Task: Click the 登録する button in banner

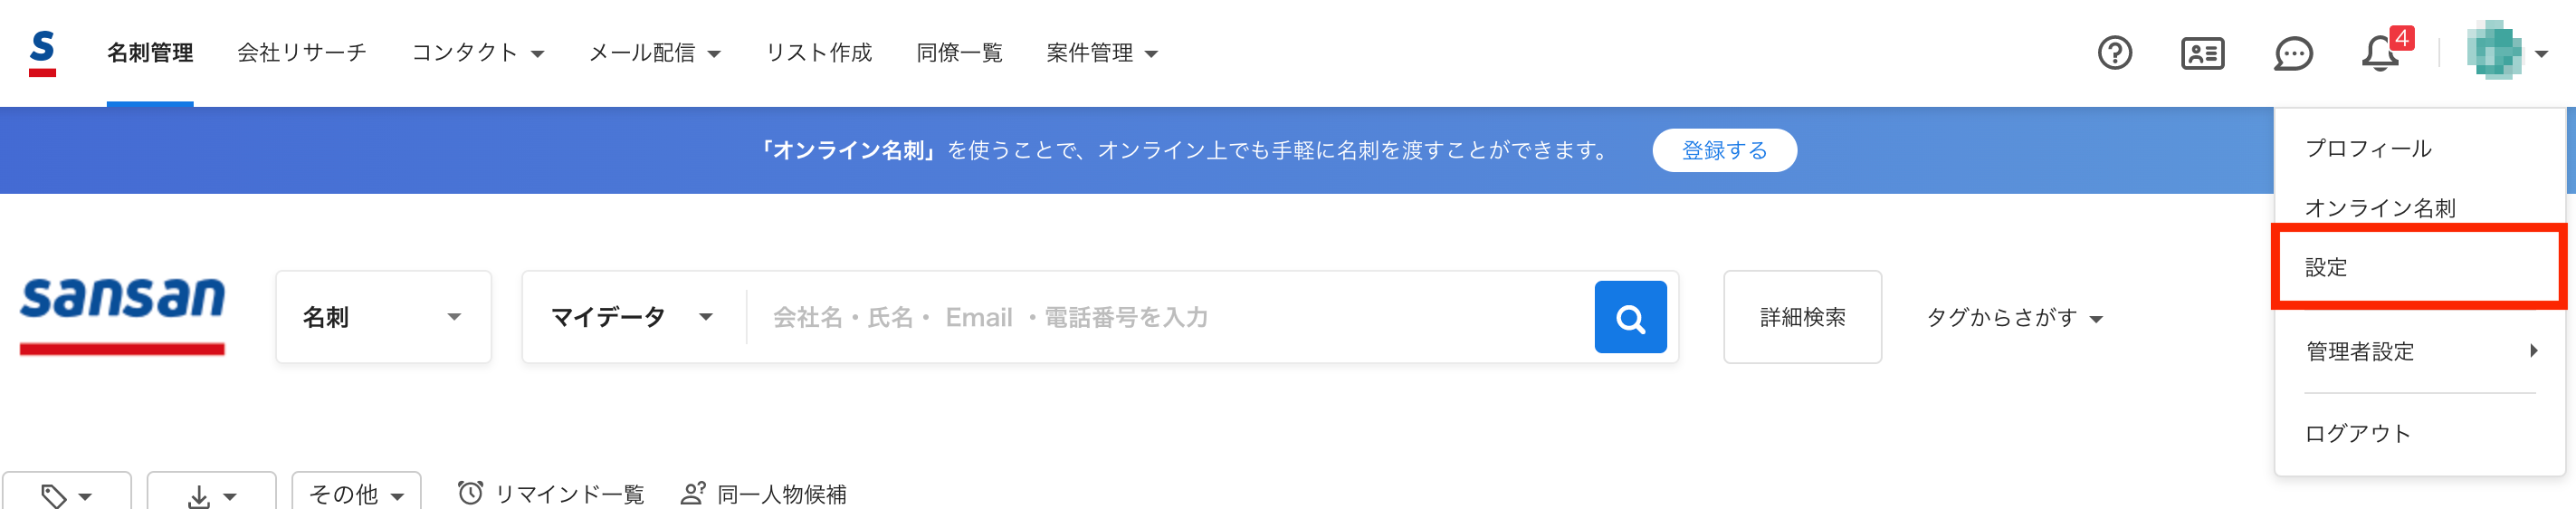Action: click(x=1723, y=150)
